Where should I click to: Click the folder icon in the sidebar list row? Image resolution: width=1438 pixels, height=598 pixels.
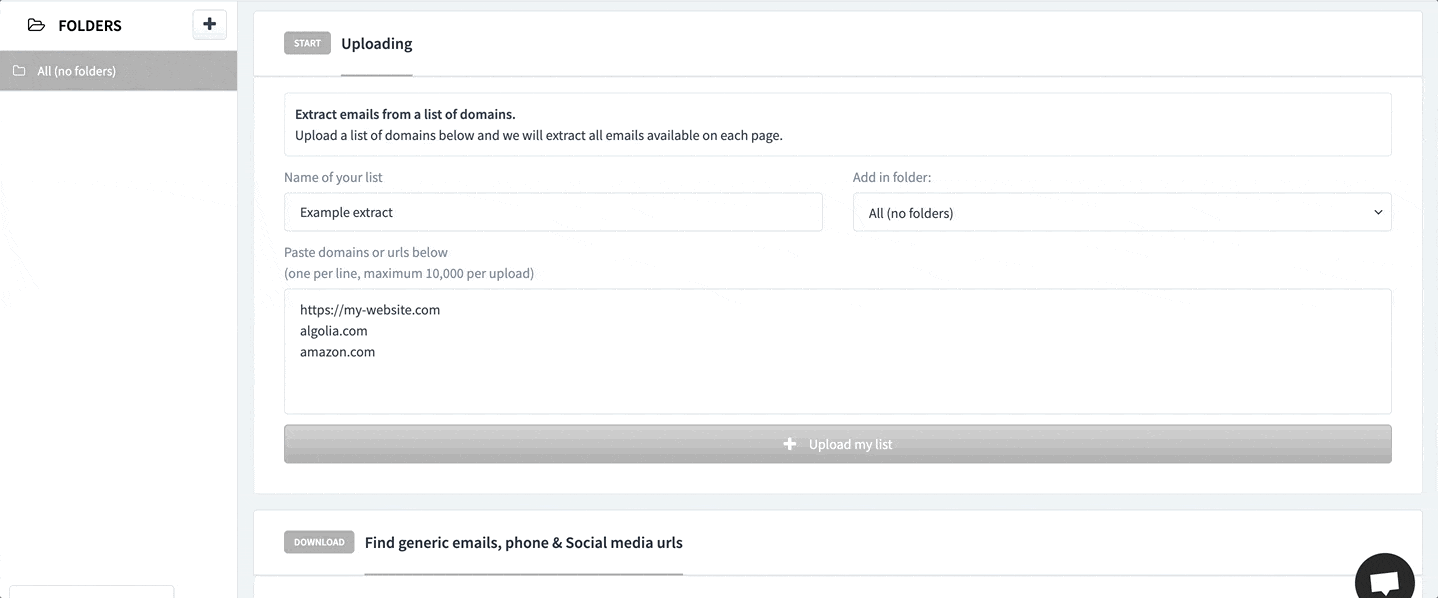[19, 71]
